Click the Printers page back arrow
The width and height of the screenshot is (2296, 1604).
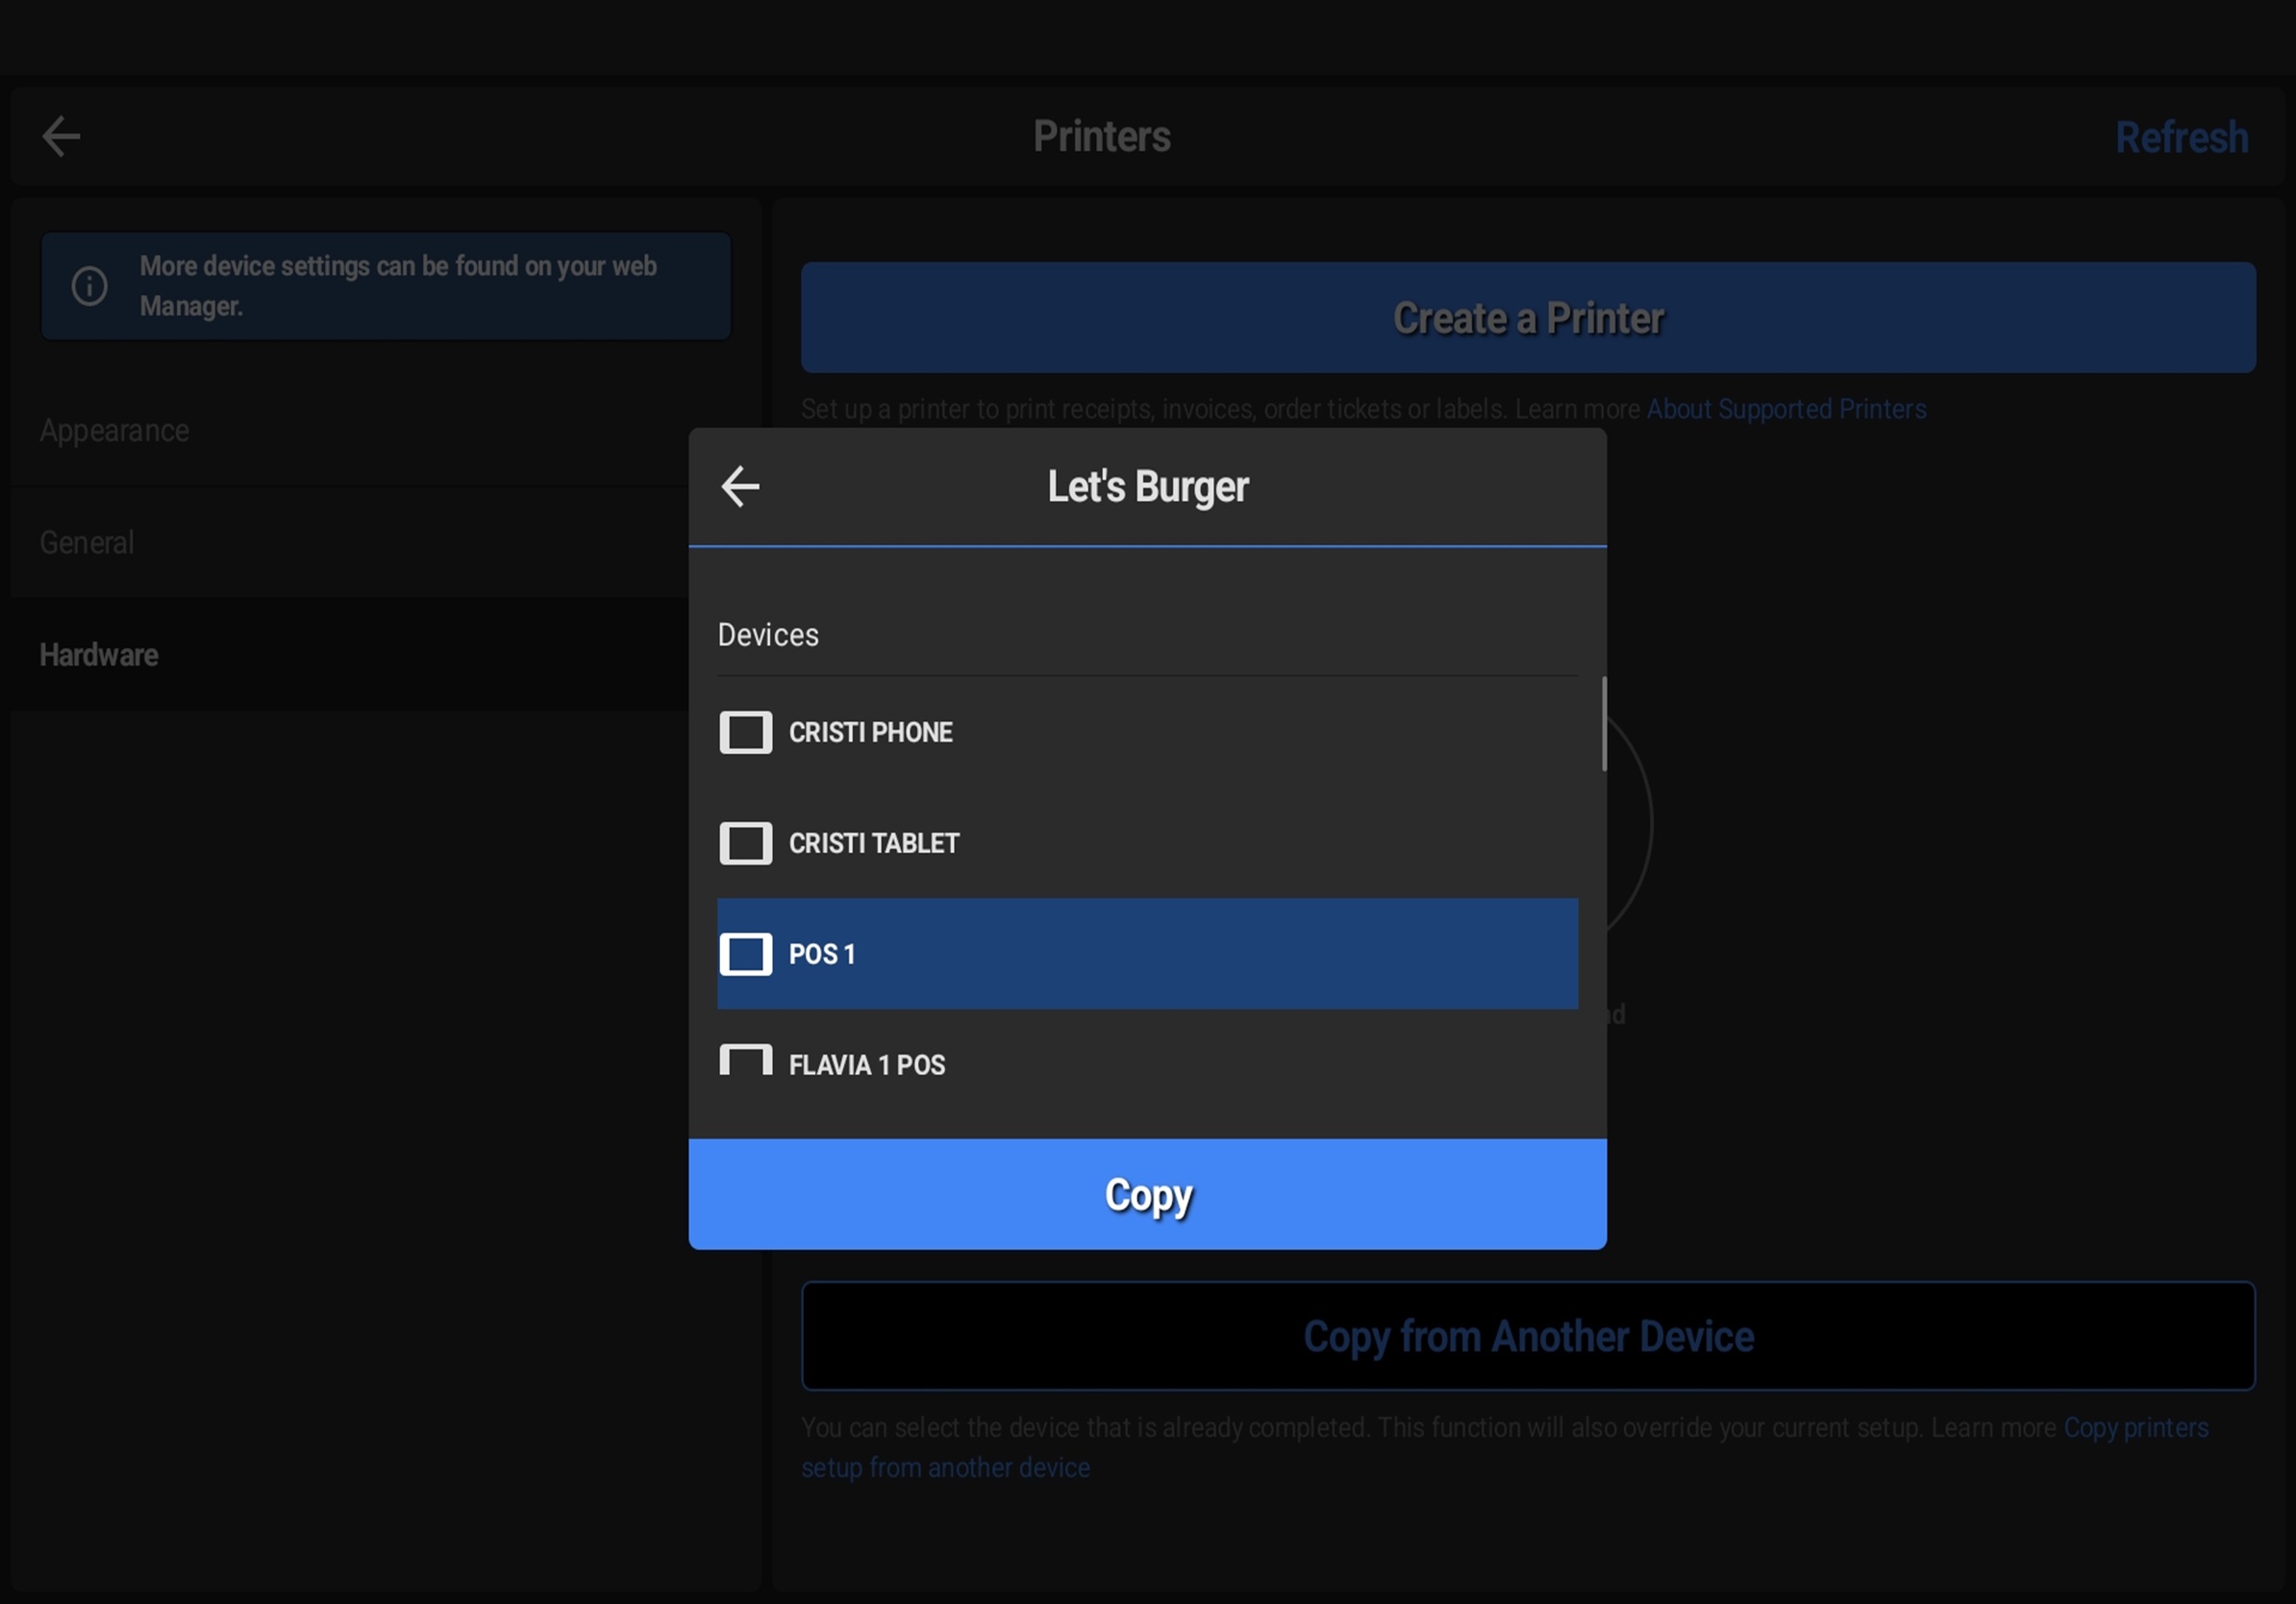click(61, 136)
